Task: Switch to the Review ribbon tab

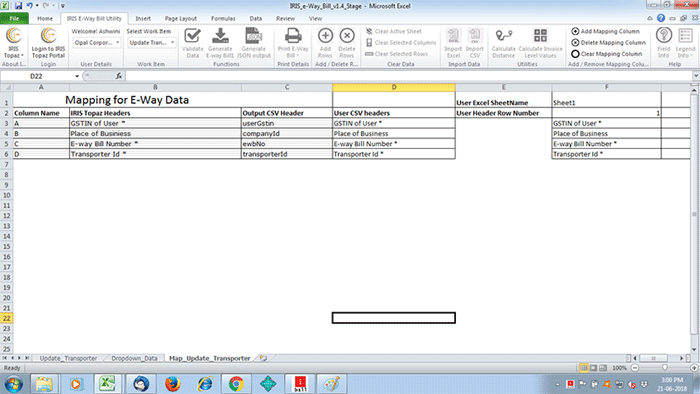Action: click(x=285, y=18)
